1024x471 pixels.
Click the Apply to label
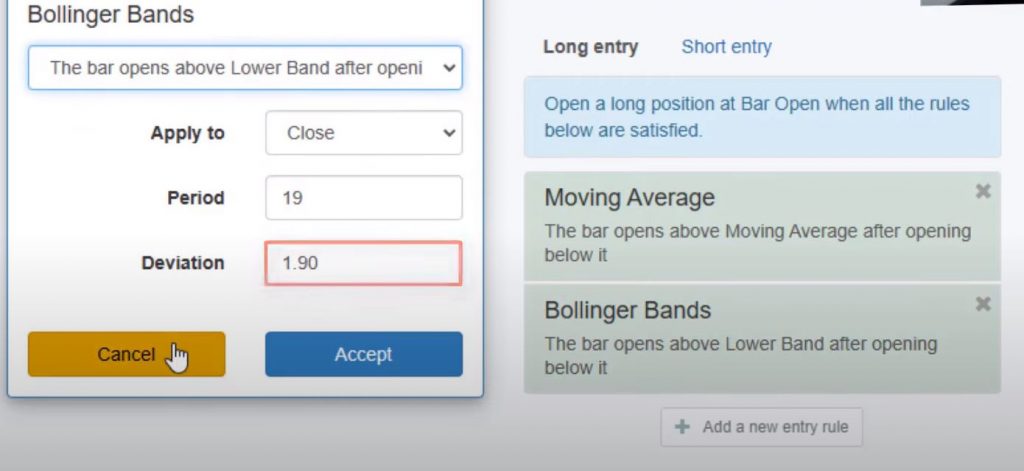coord(187,133)
